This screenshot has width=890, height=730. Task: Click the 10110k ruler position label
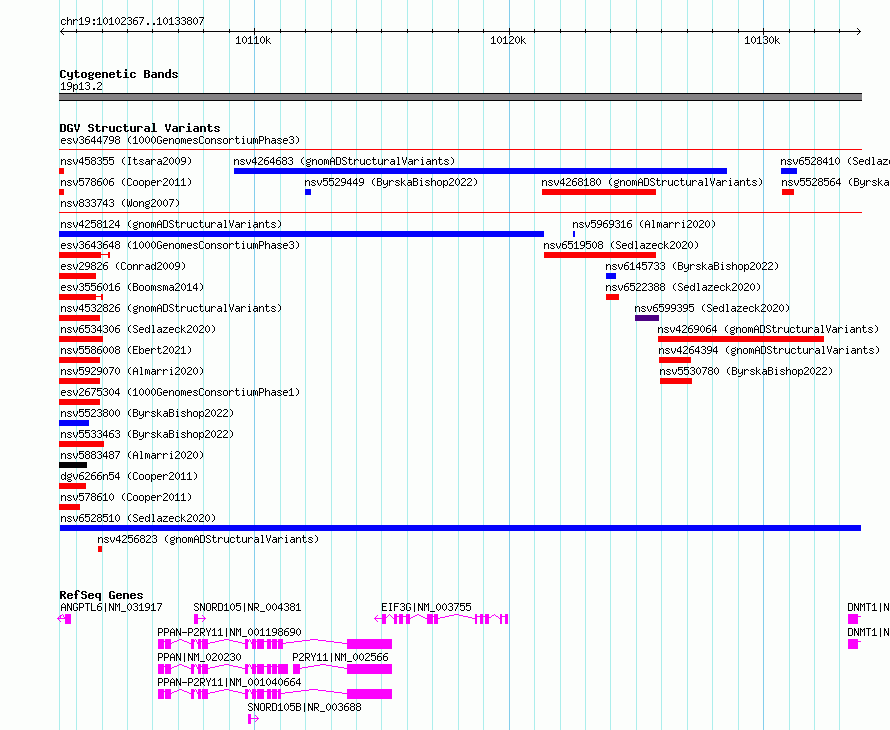coord(253,40)
